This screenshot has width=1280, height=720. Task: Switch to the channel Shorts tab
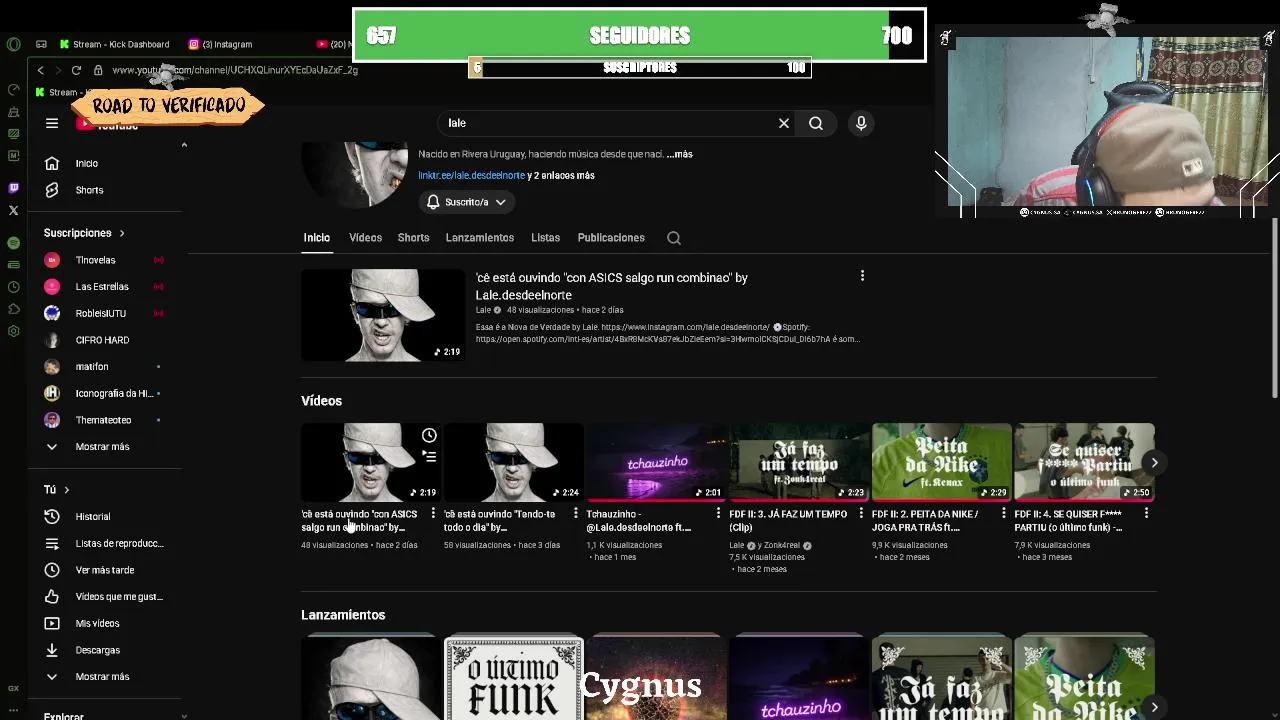tap(413, 238)
